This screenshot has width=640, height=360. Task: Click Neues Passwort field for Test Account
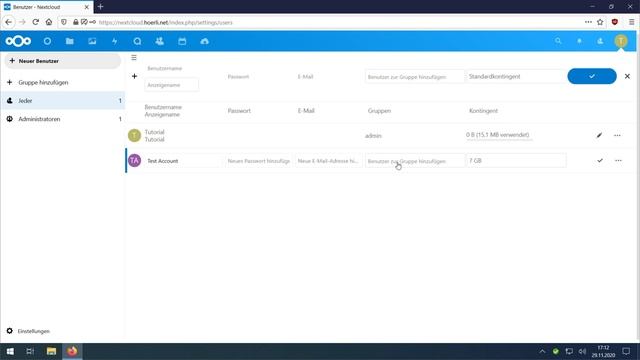point(258,161)
